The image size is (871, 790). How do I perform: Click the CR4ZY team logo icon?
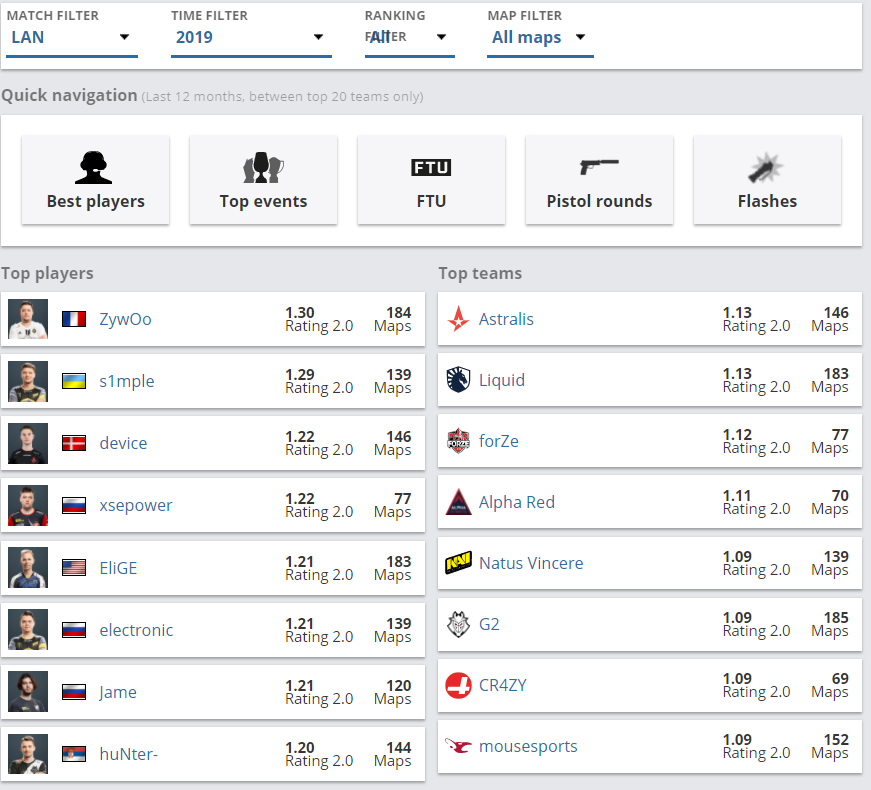[x=458, y=686]
